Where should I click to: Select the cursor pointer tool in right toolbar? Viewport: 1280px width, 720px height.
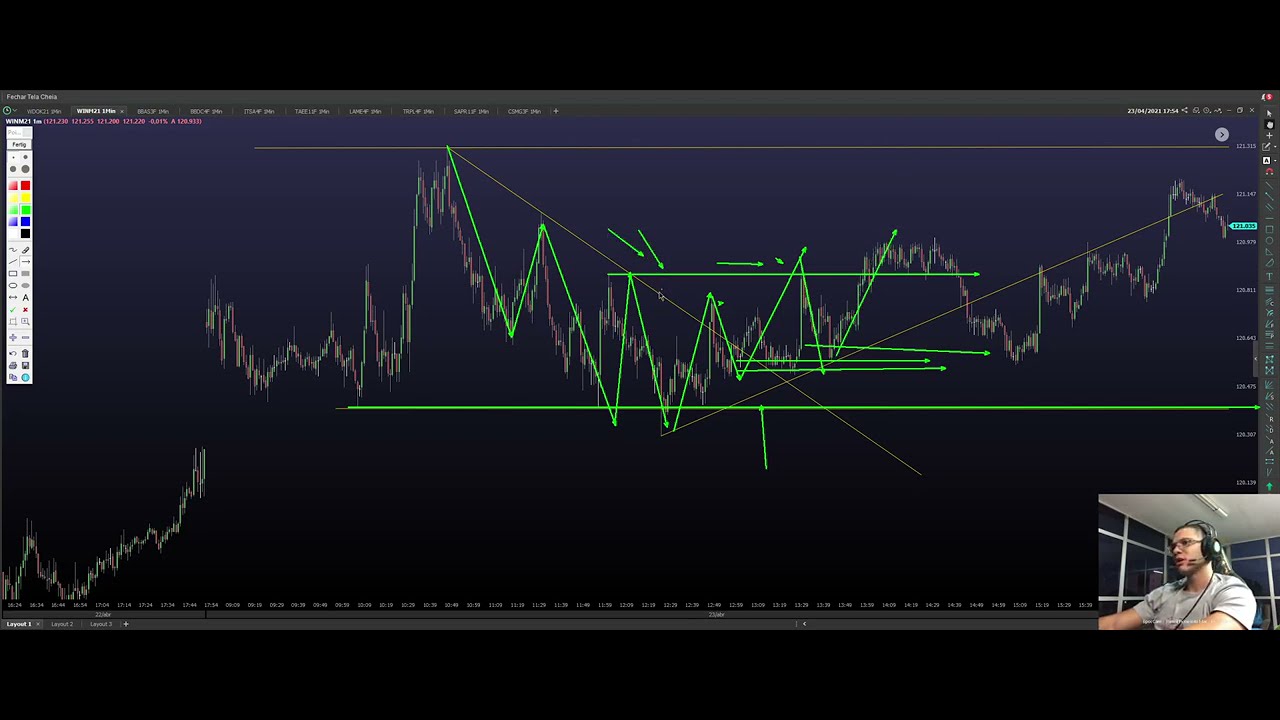pyautogui.click(x=1269, y=112)
